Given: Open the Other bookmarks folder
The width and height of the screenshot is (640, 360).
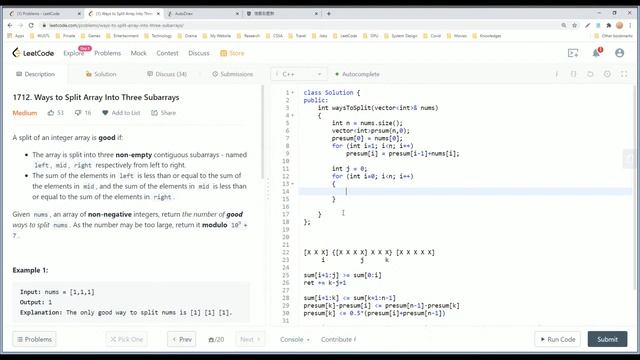Looking at the screenshot, I should coord(613,36).
